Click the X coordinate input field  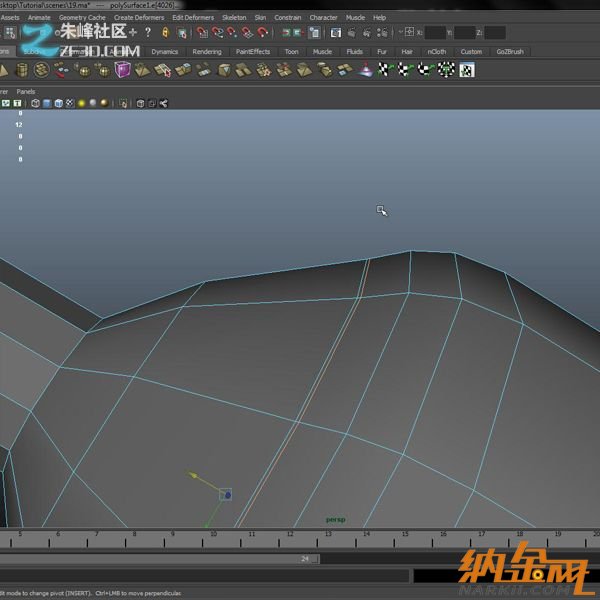(435, 33)
